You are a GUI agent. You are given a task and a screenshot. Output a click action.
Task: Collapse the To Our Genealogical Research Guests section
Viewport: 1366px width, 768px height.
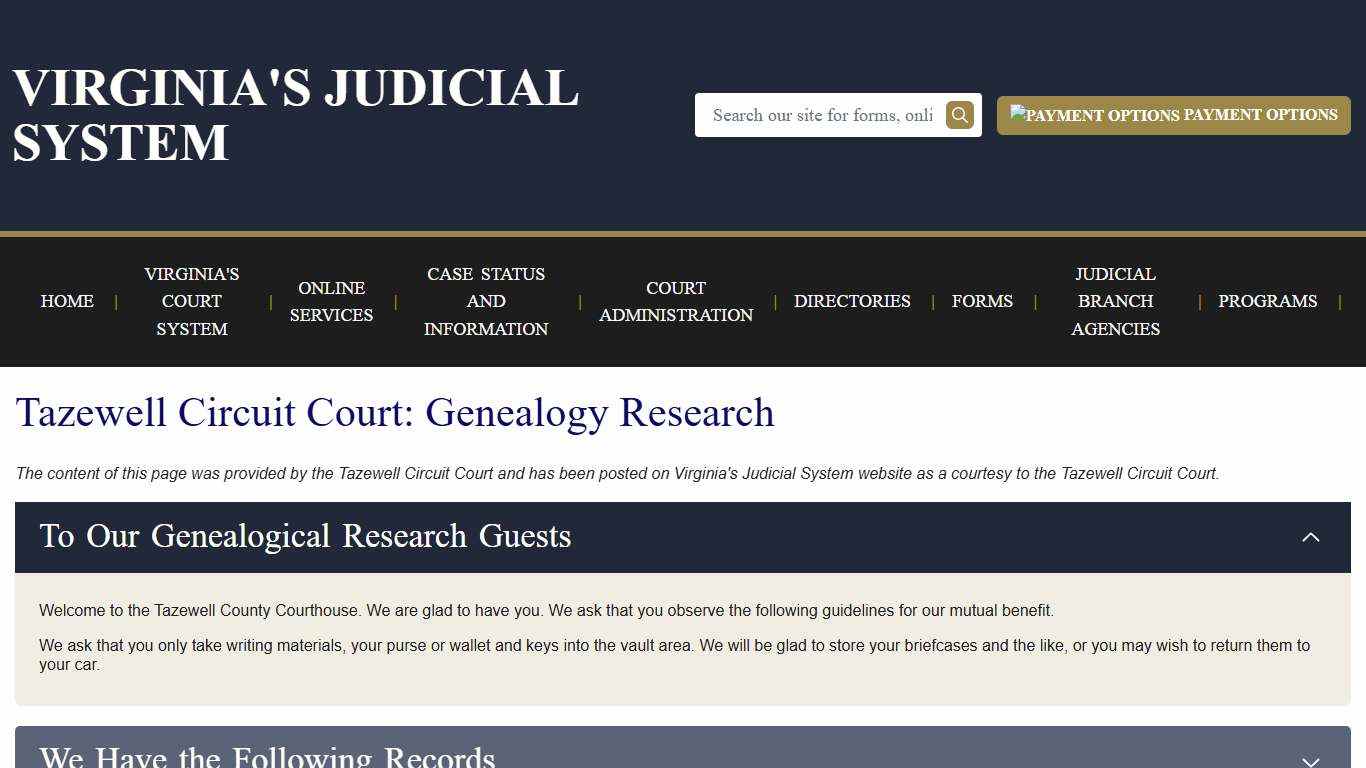coord(1310,537)
